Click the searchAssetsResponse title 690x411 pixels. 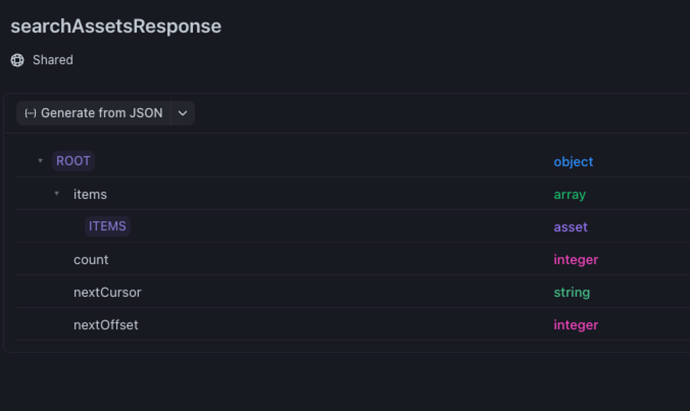pyautogui.click(x=116, y=27)
